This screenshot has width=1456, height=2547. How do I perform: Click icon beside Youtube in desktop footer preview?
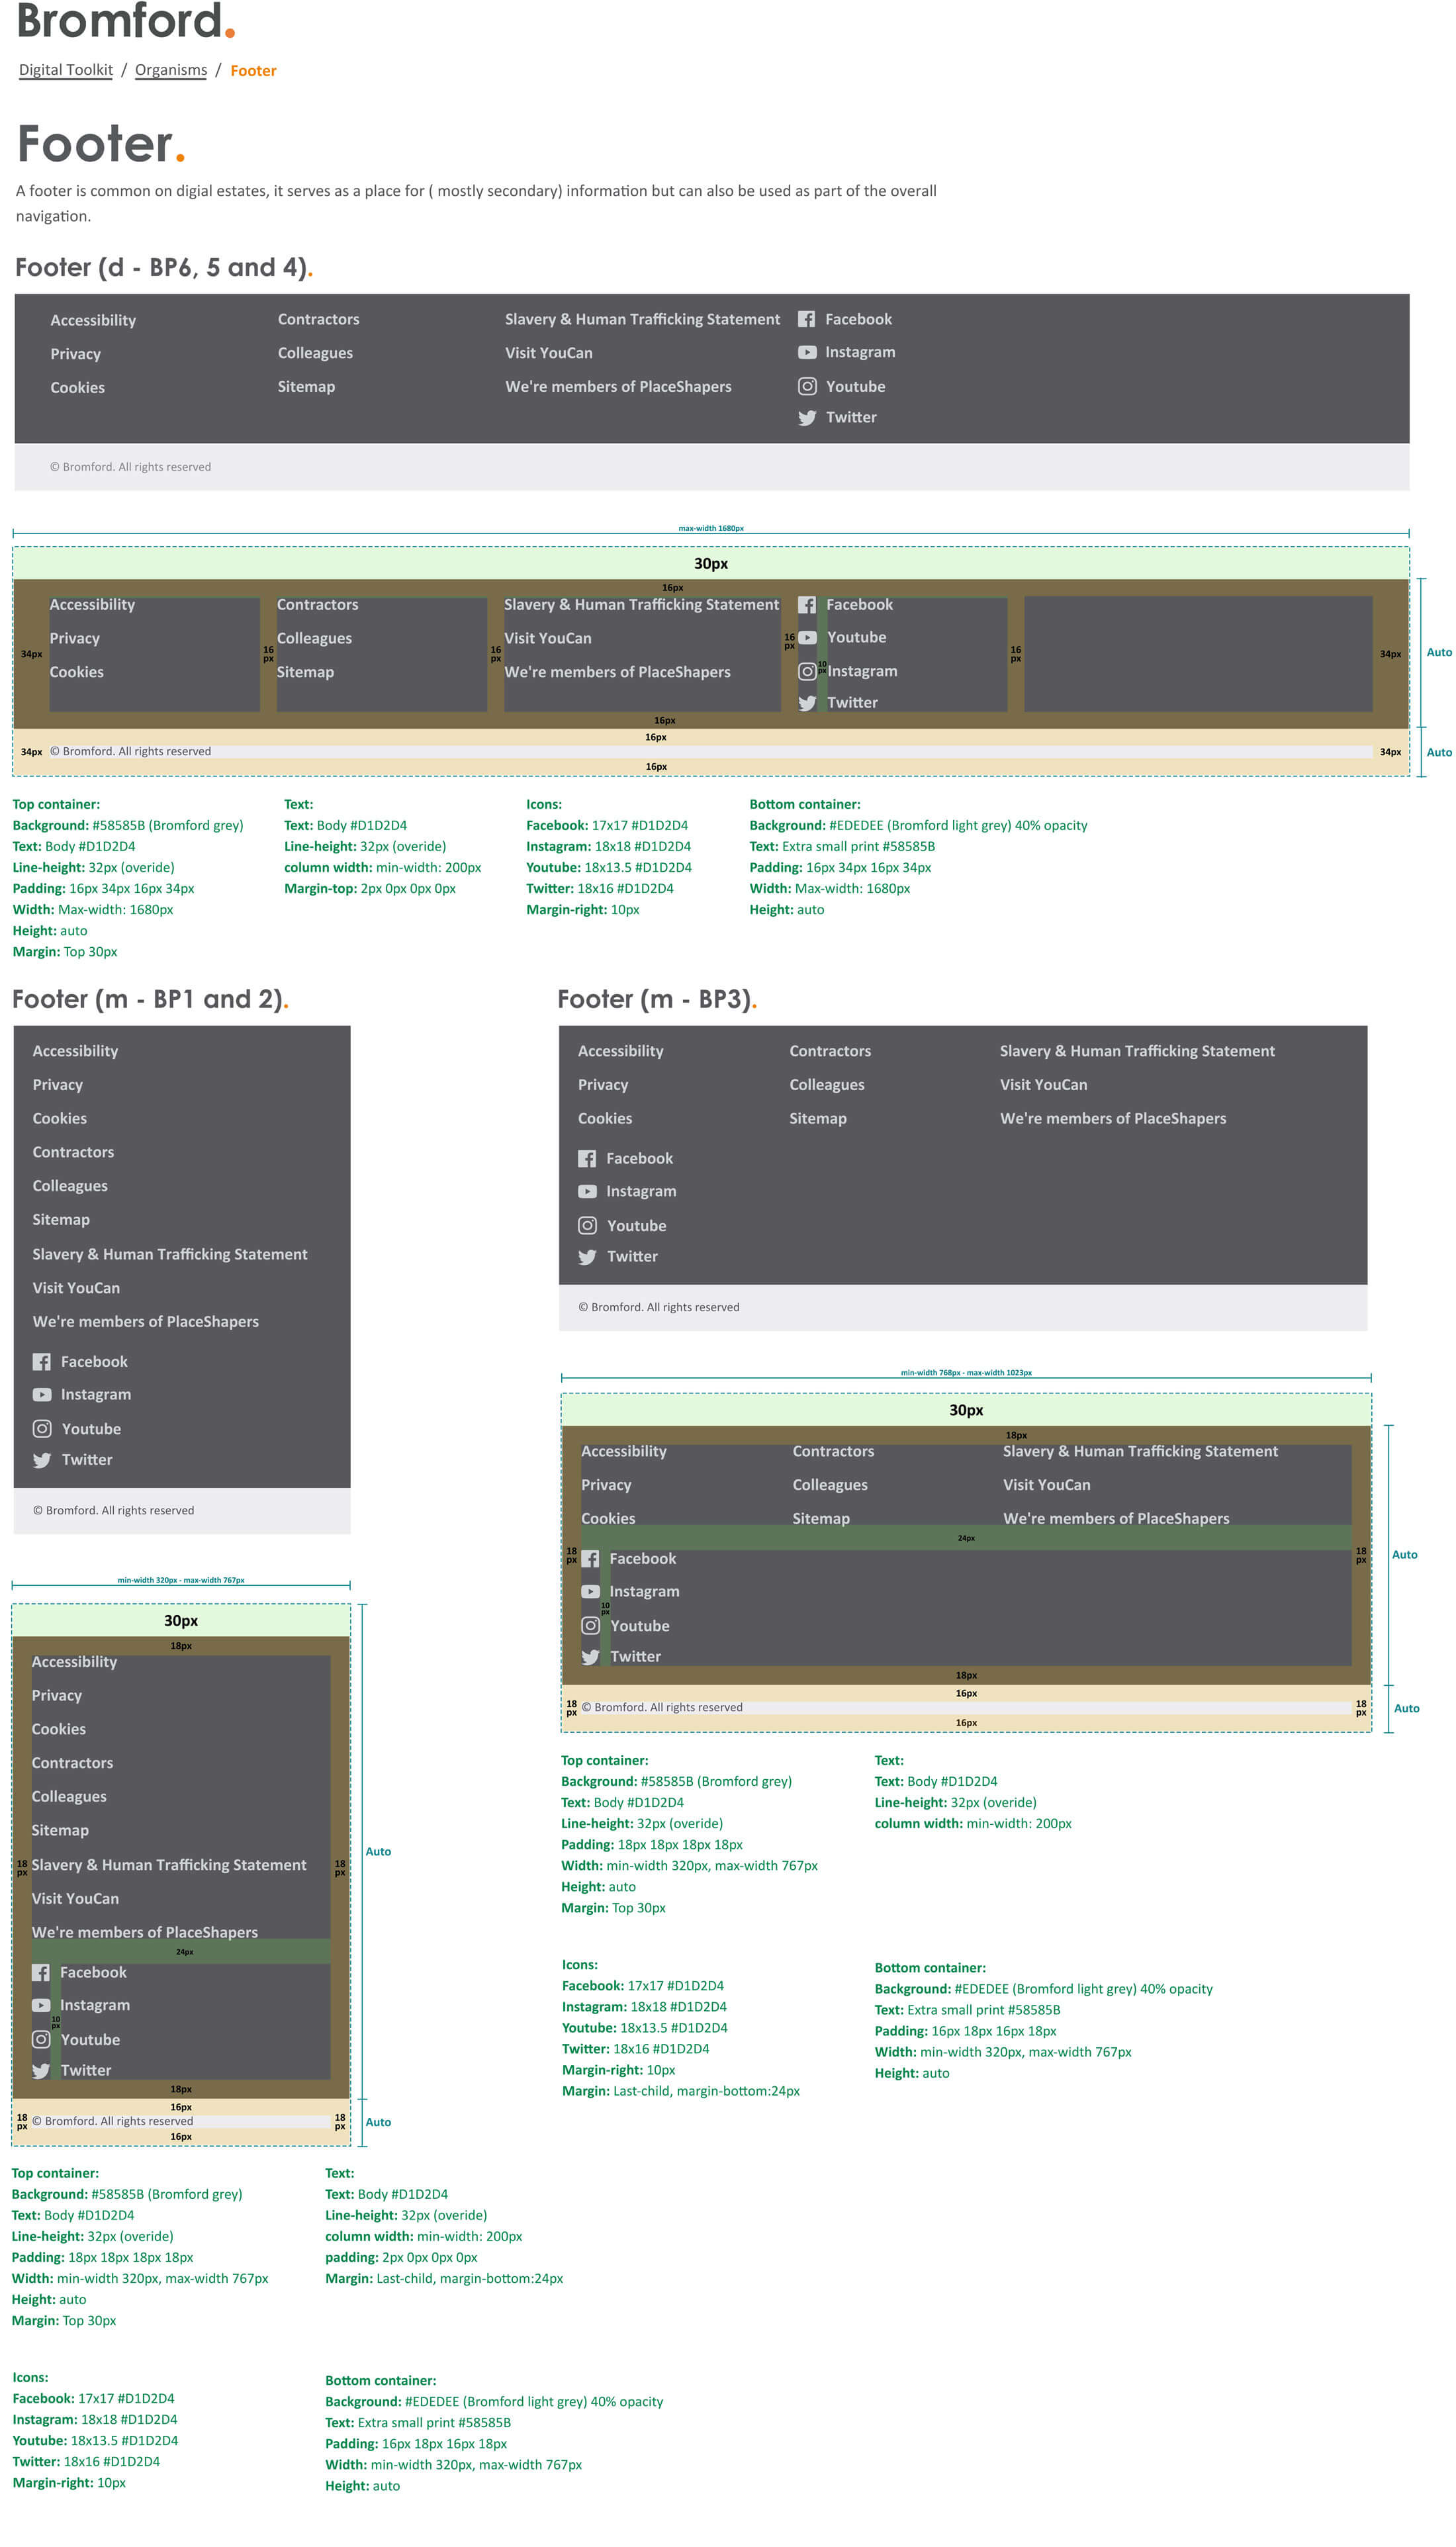(x=807, y=386)
